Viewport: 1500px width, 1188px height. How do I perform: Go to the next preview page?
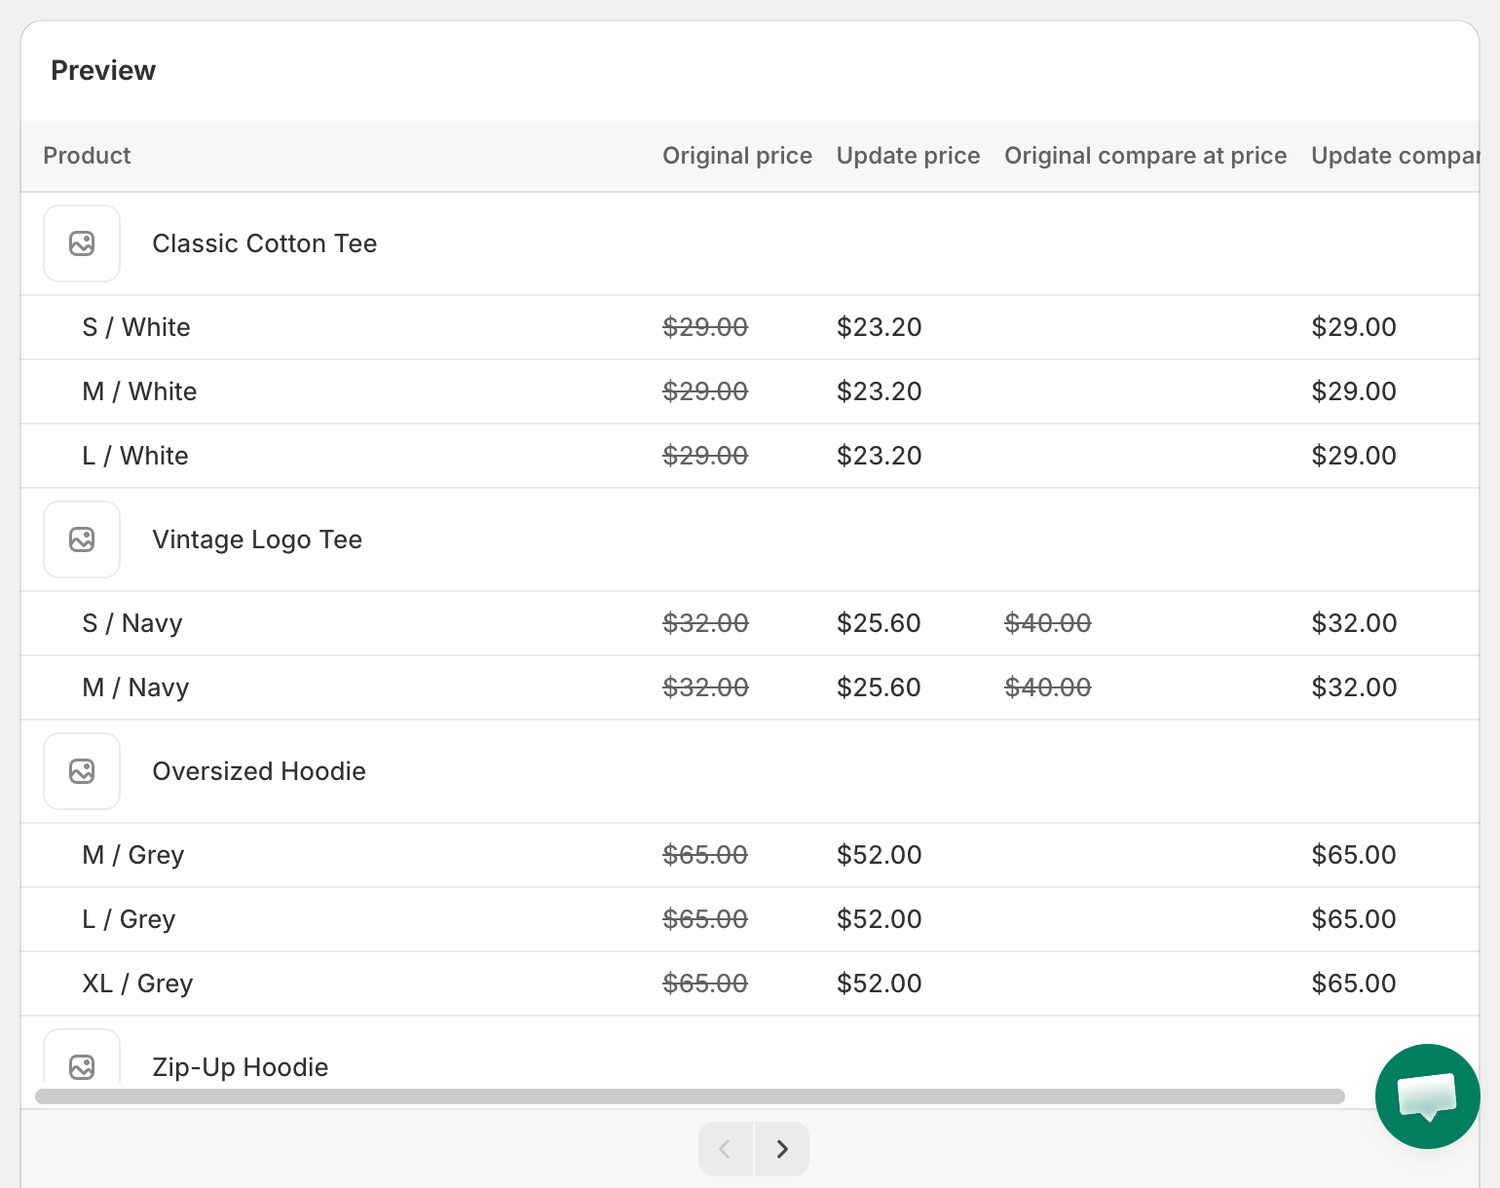(x=782, y=1149)
